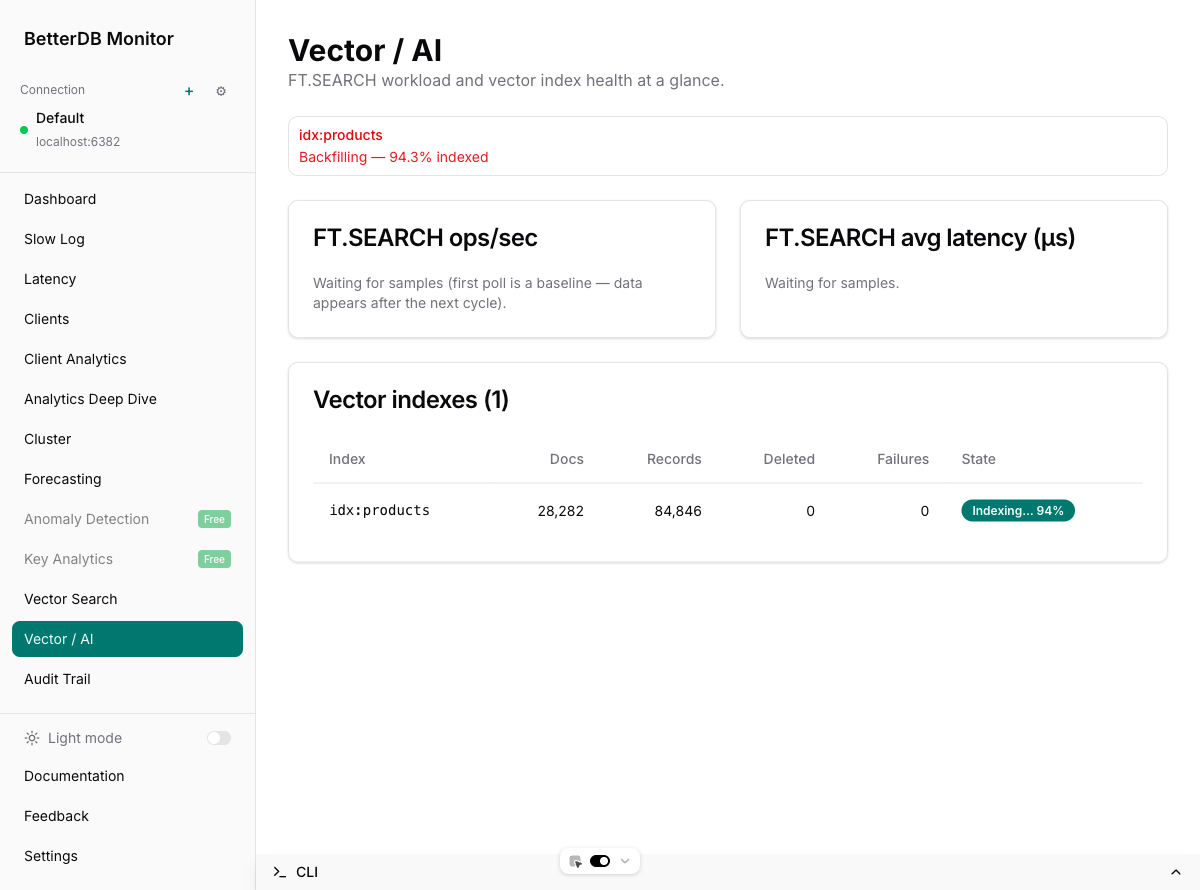Click Free badge next to Anomaly Detection
This screenshot has width=1200, height=890.
tap(214, 519)
